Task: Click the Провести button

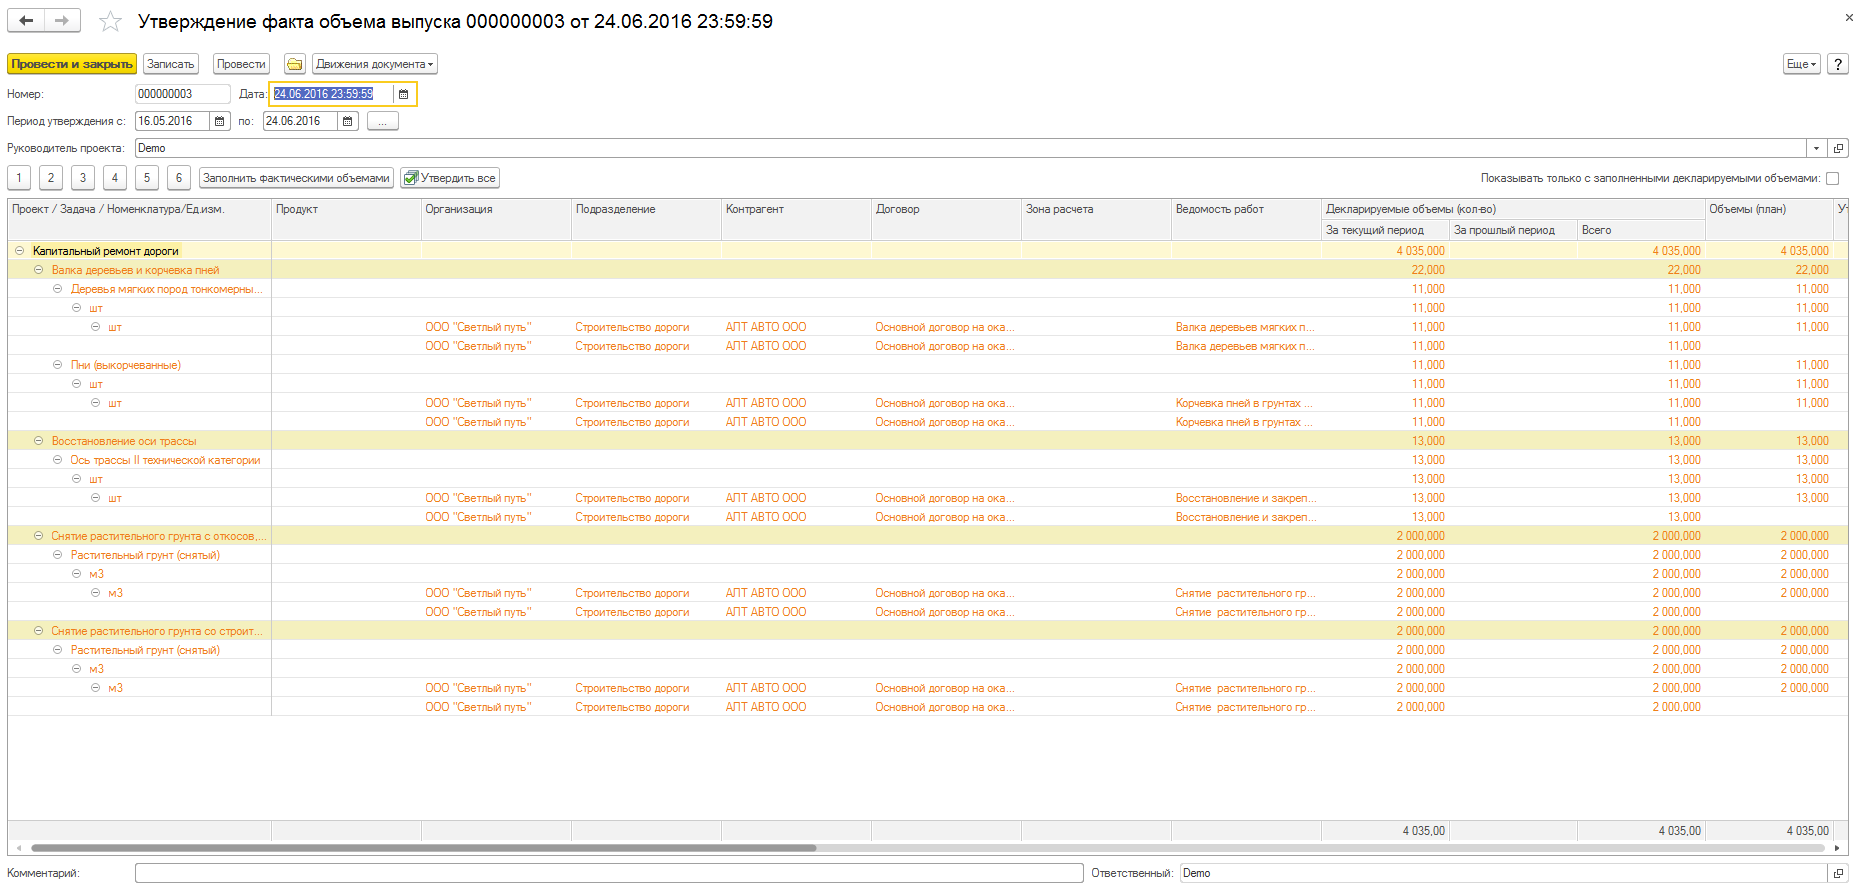Action: click(241, 64)
